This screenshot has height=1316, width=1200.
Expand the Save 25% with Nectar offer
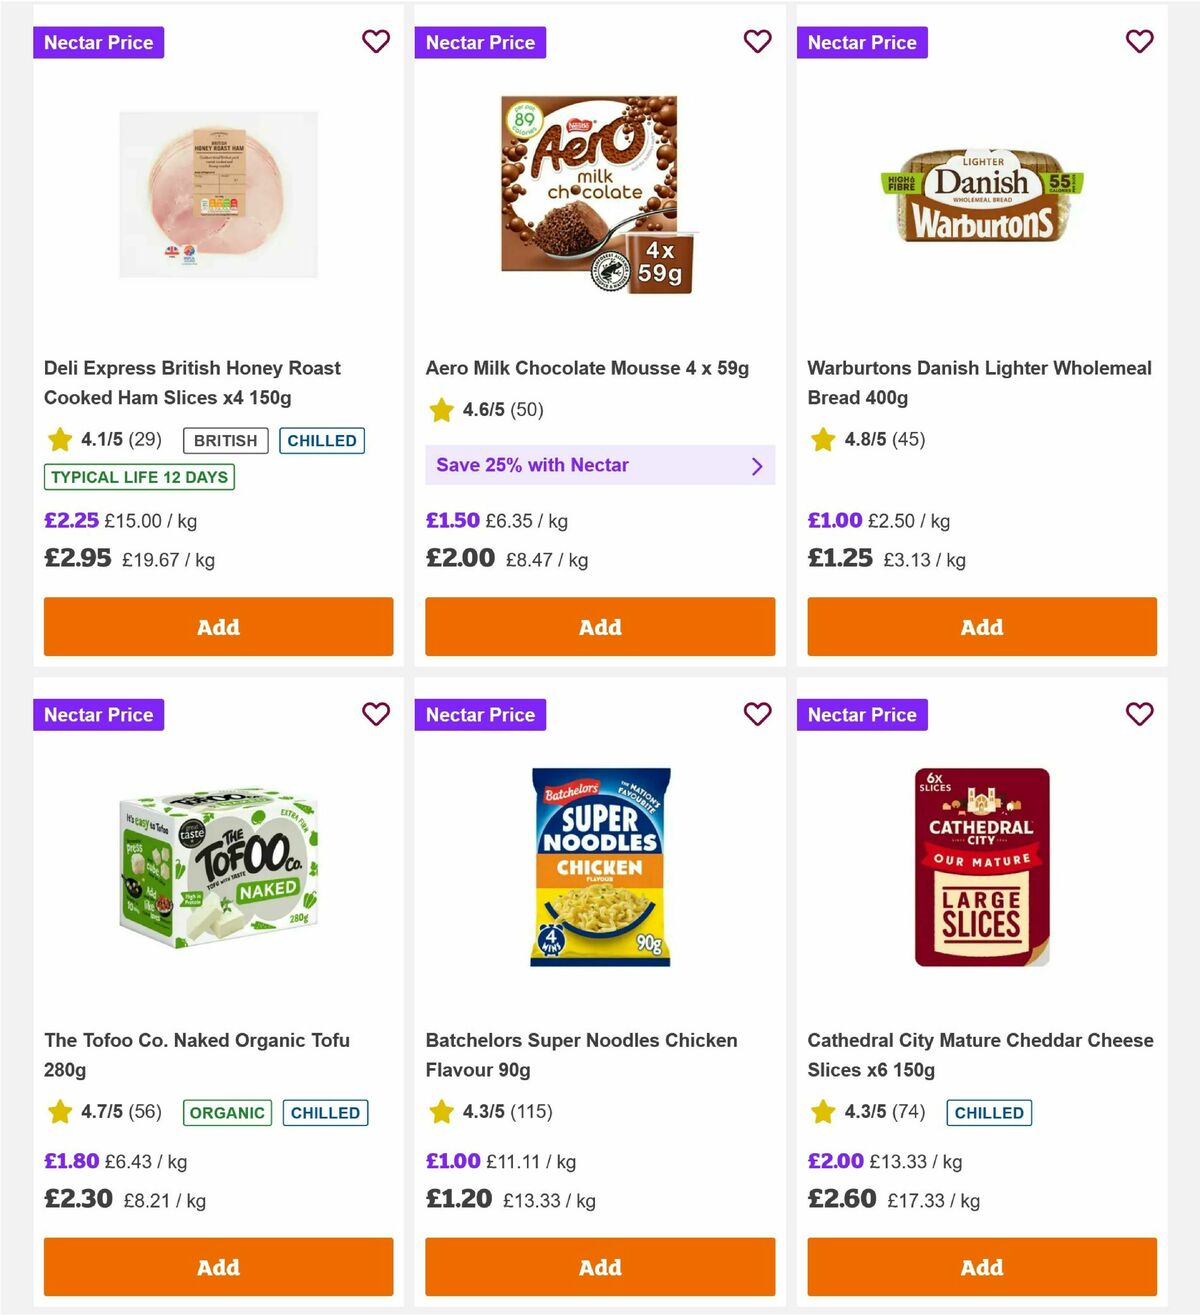(599, 465)
